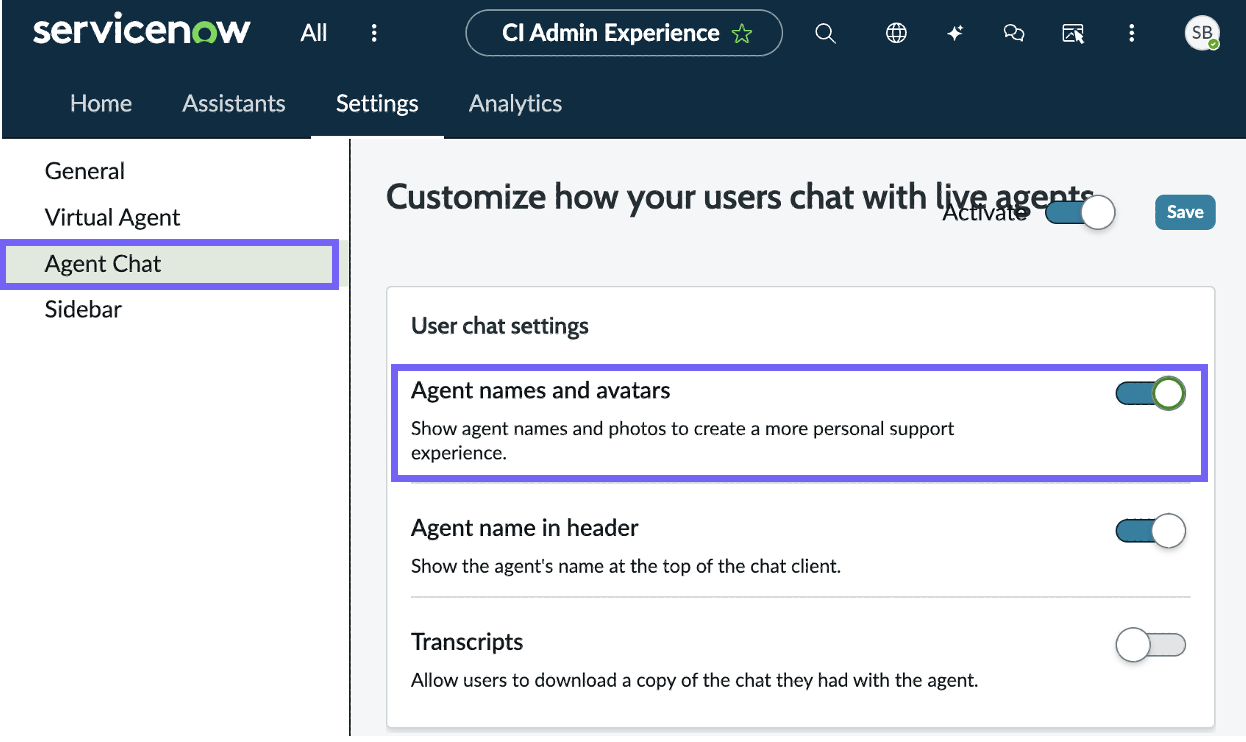This screenshot has height=742, width=1246.
Task: Click the 'Transcripts' label
Action: 467,642
